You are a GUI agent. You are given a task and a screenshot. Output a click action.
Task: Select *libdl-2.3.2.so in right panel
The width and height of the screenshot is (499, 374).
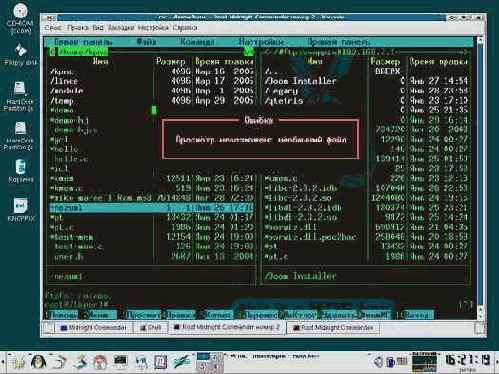pos(300,218)
